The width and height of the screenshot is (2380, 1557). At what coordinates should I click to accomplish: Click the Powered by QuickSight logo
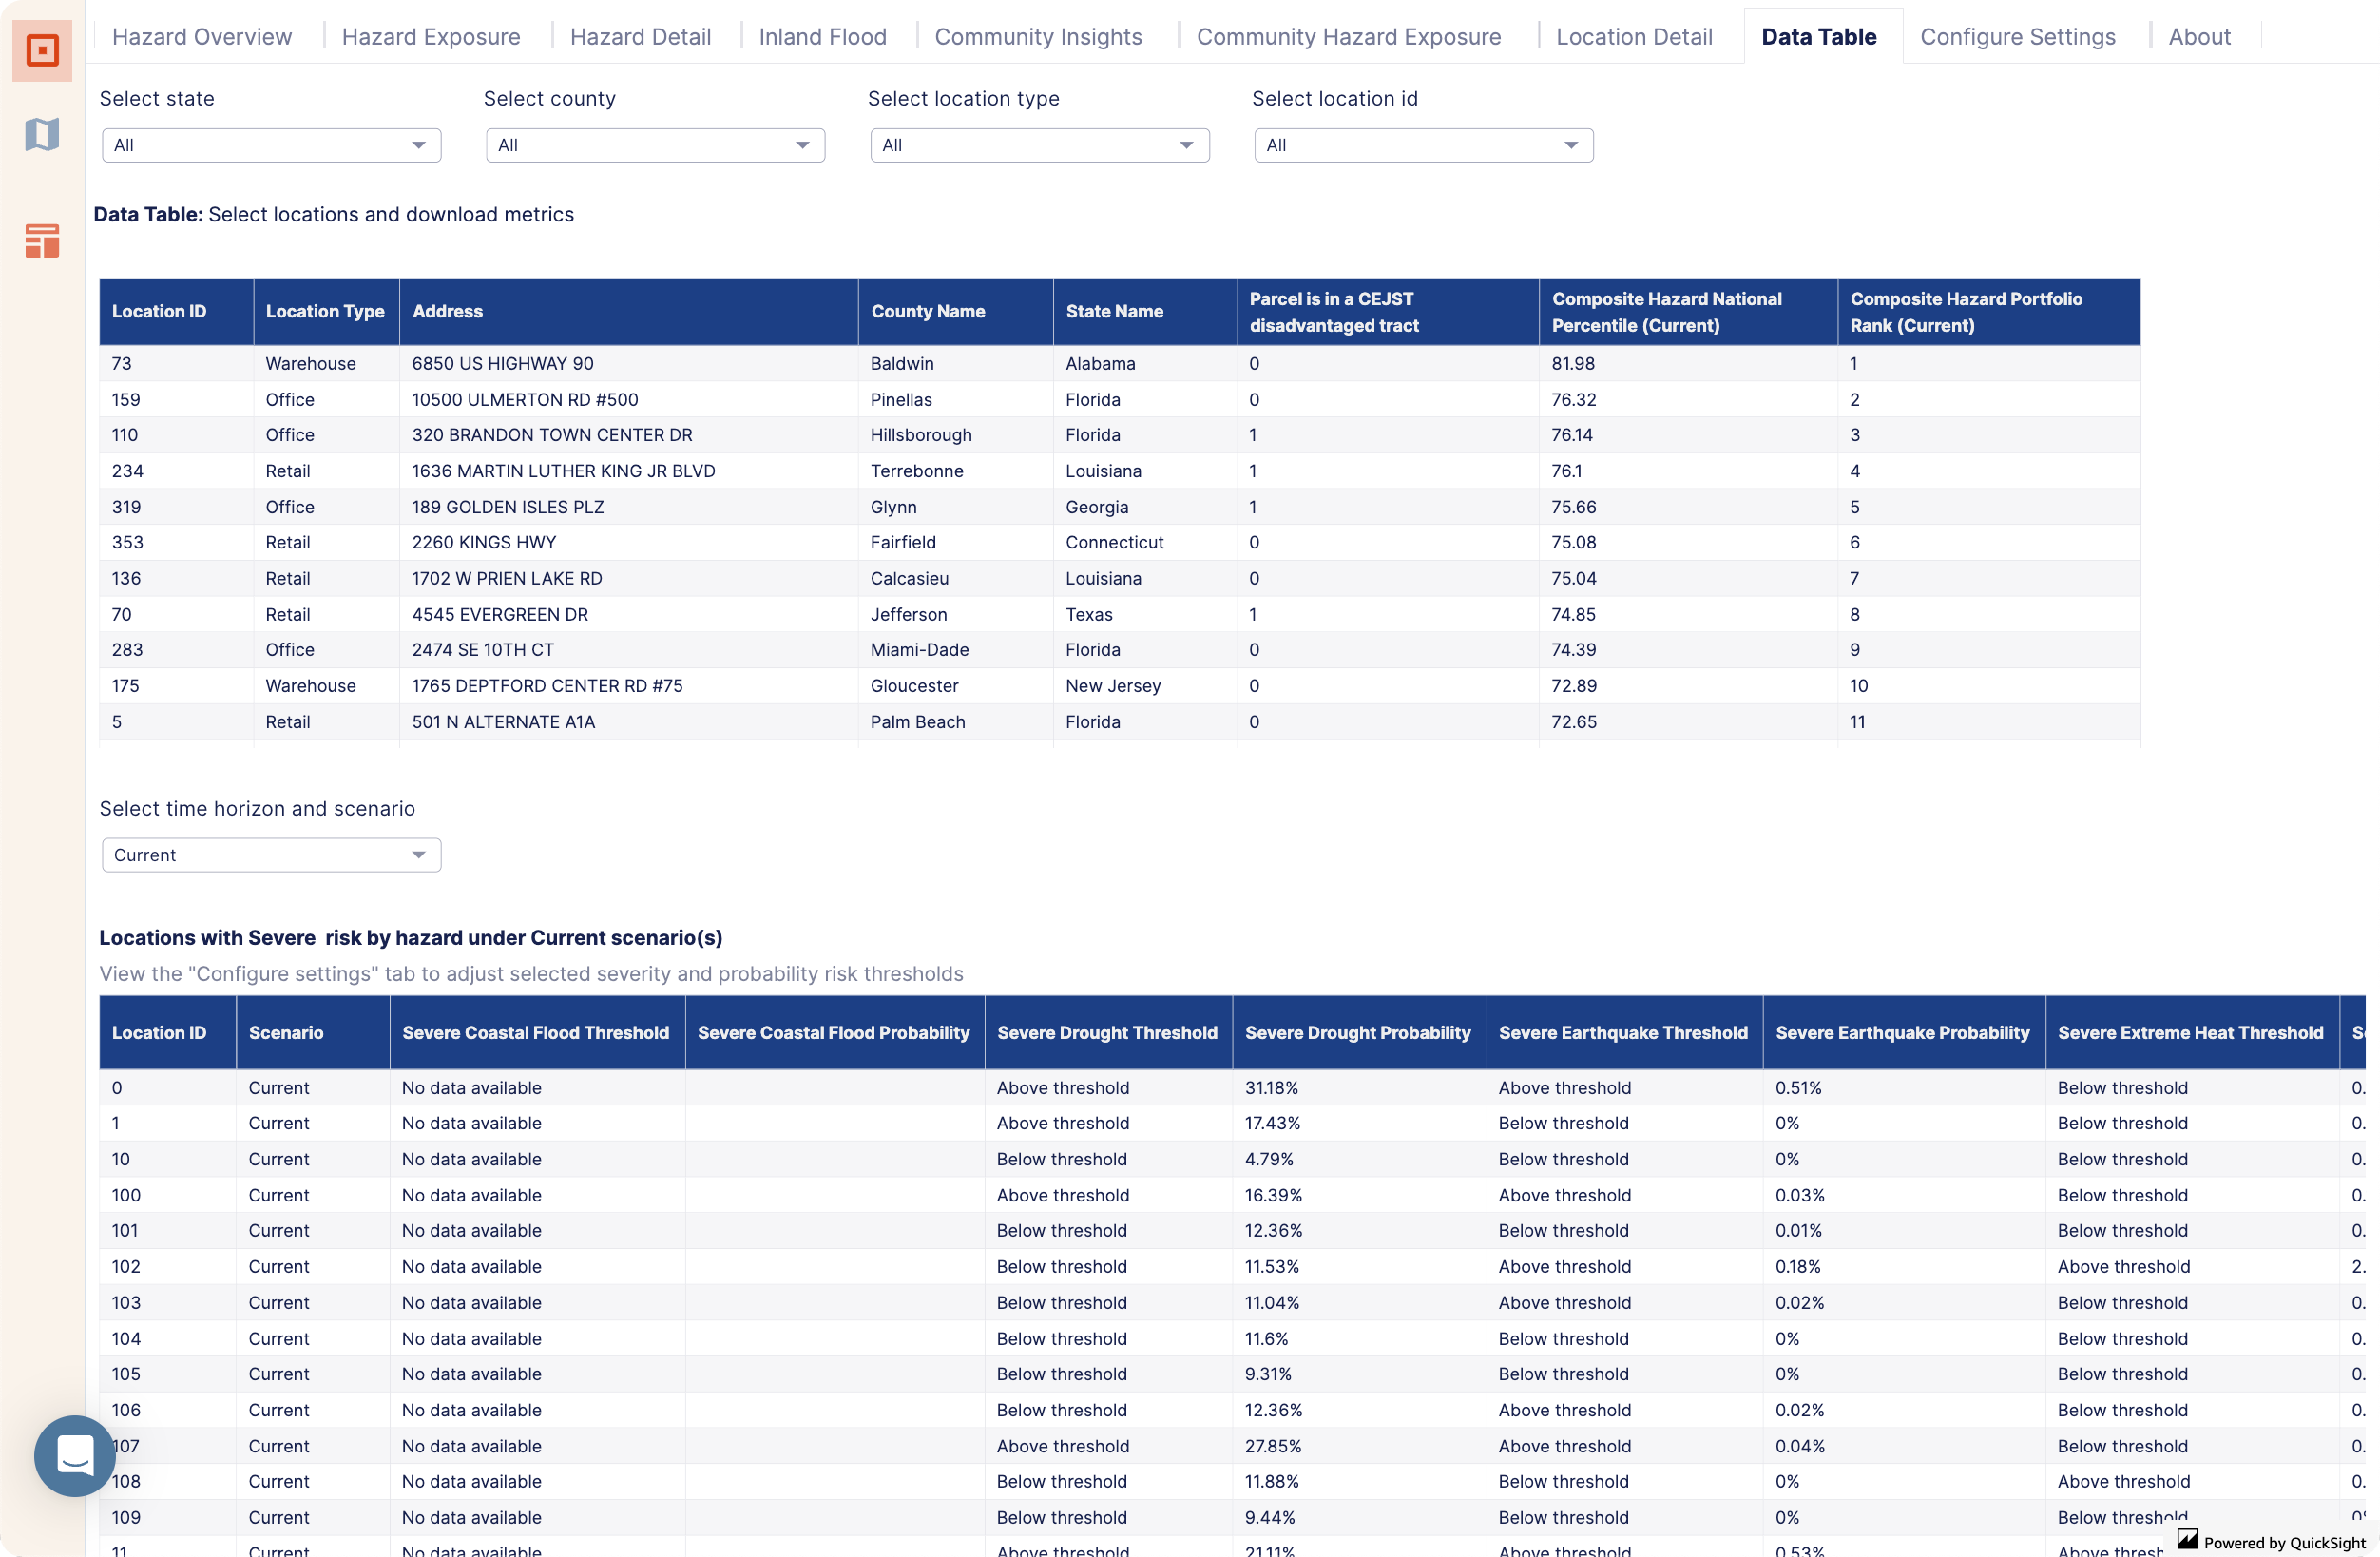pyautogui.click(x=2272, y=1541)
